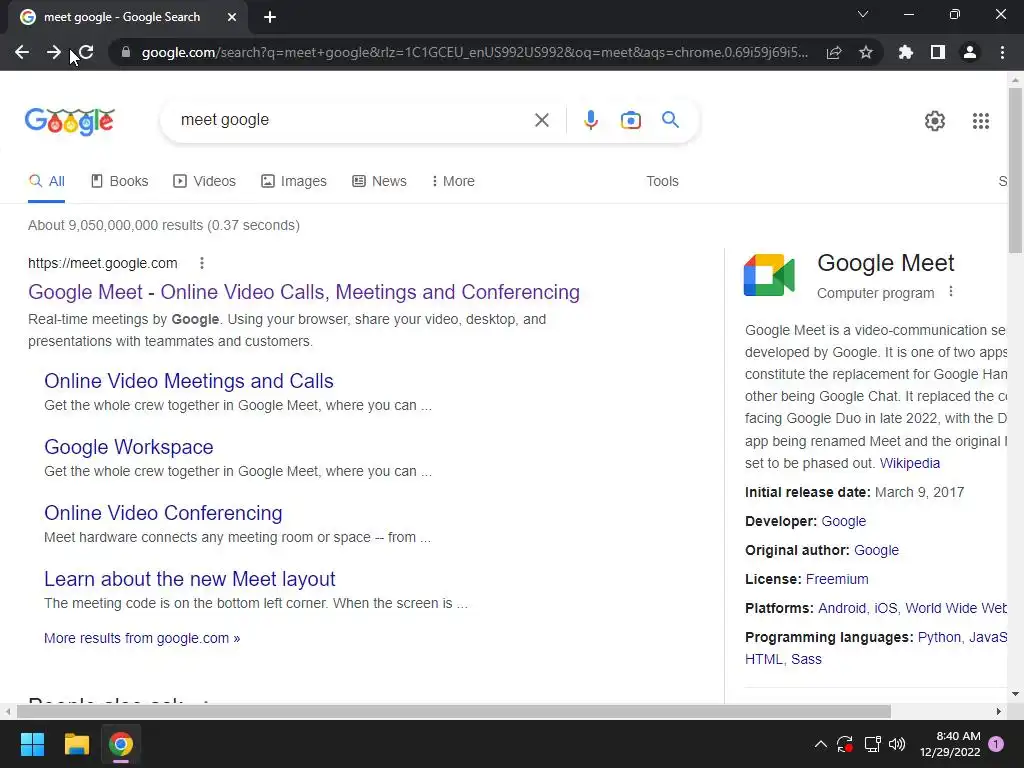This screenshot has height=768, width=1024.
Task: Open the notification badge in taskbar
Action: [x=996, y=744]
